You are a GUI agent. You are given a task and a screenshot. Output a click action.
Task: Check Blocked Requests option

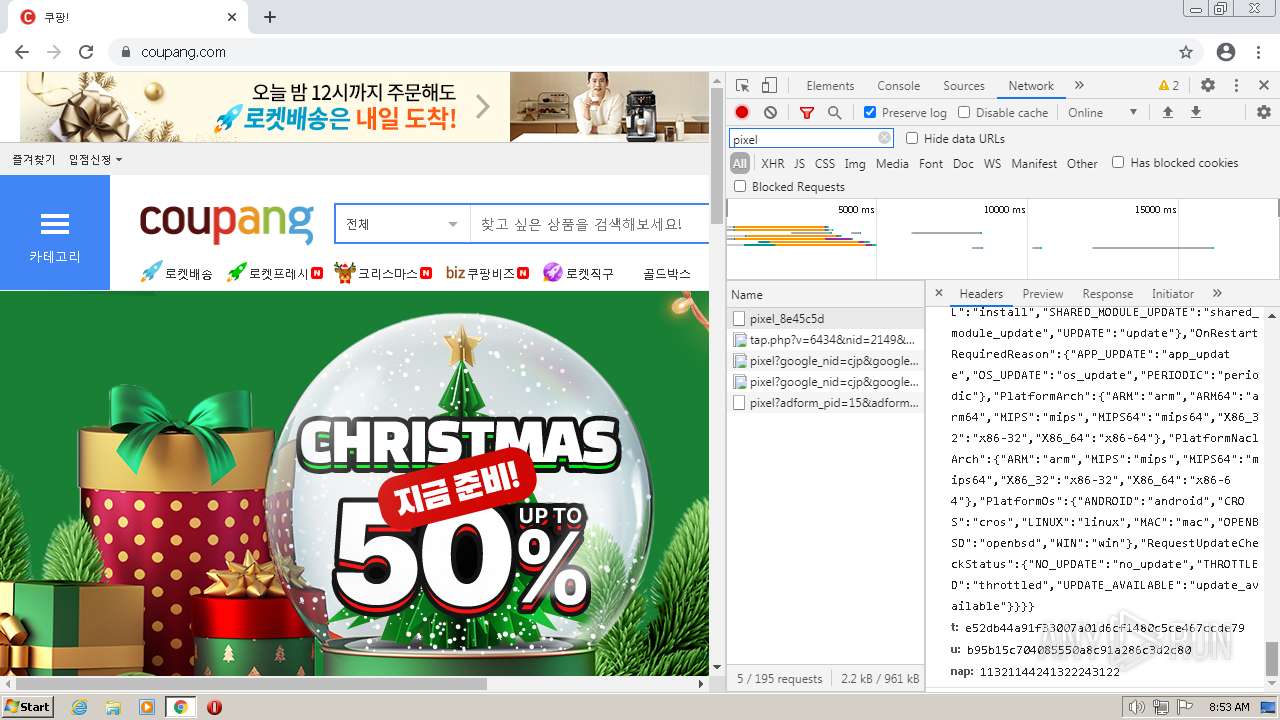740,187
